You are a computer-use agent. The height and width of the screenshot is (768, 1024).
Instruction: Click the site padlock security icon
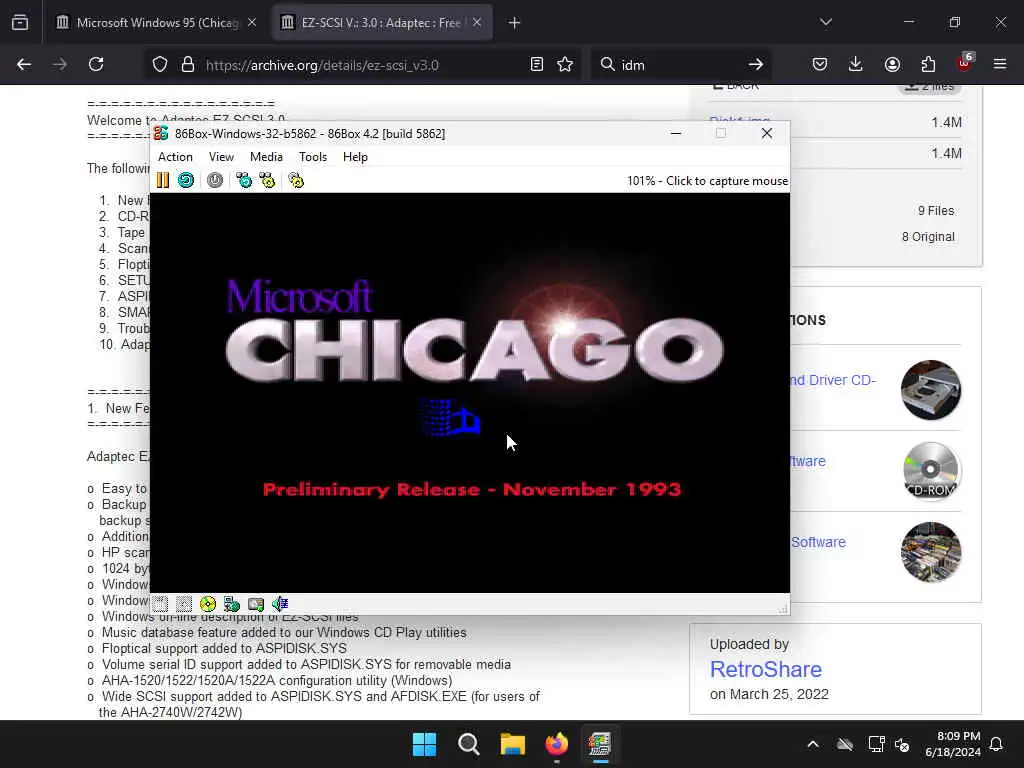pyautogui.click(x=188, y=65)
